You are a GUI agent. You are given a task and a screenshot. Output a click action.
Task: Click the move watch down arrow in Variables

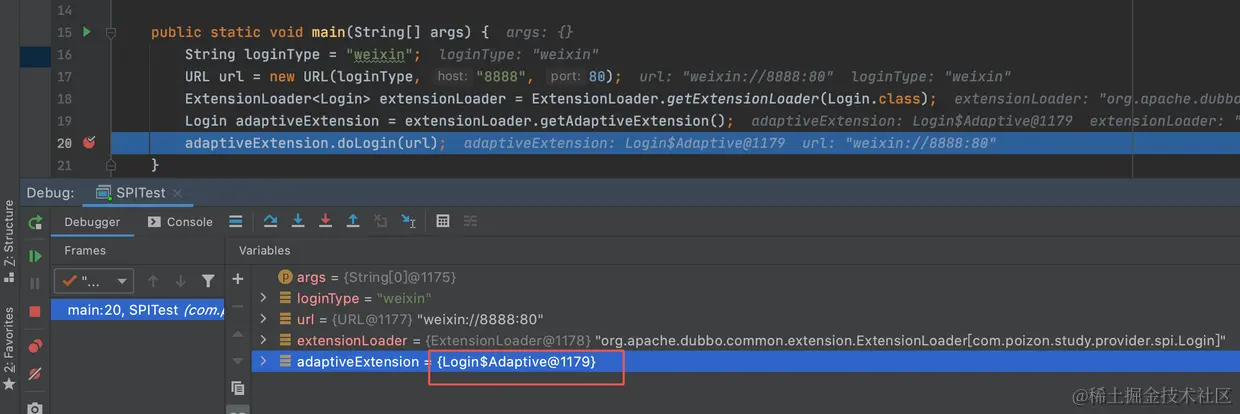click(237, 360)
